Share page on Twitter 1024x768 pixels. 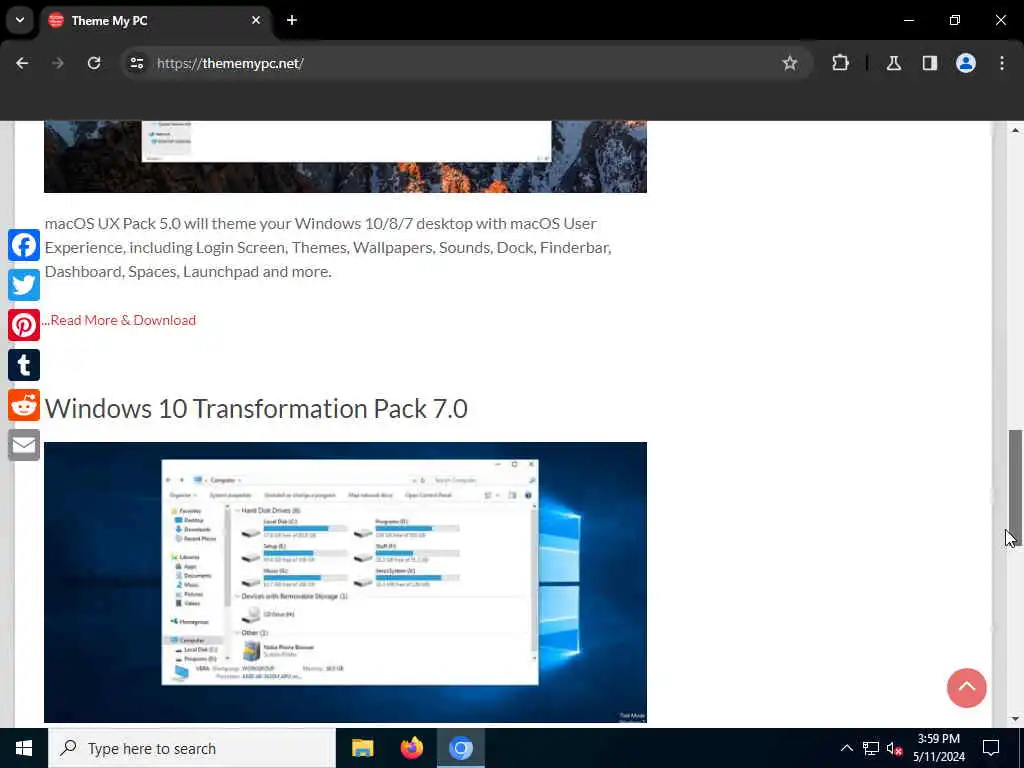point(24,285)
